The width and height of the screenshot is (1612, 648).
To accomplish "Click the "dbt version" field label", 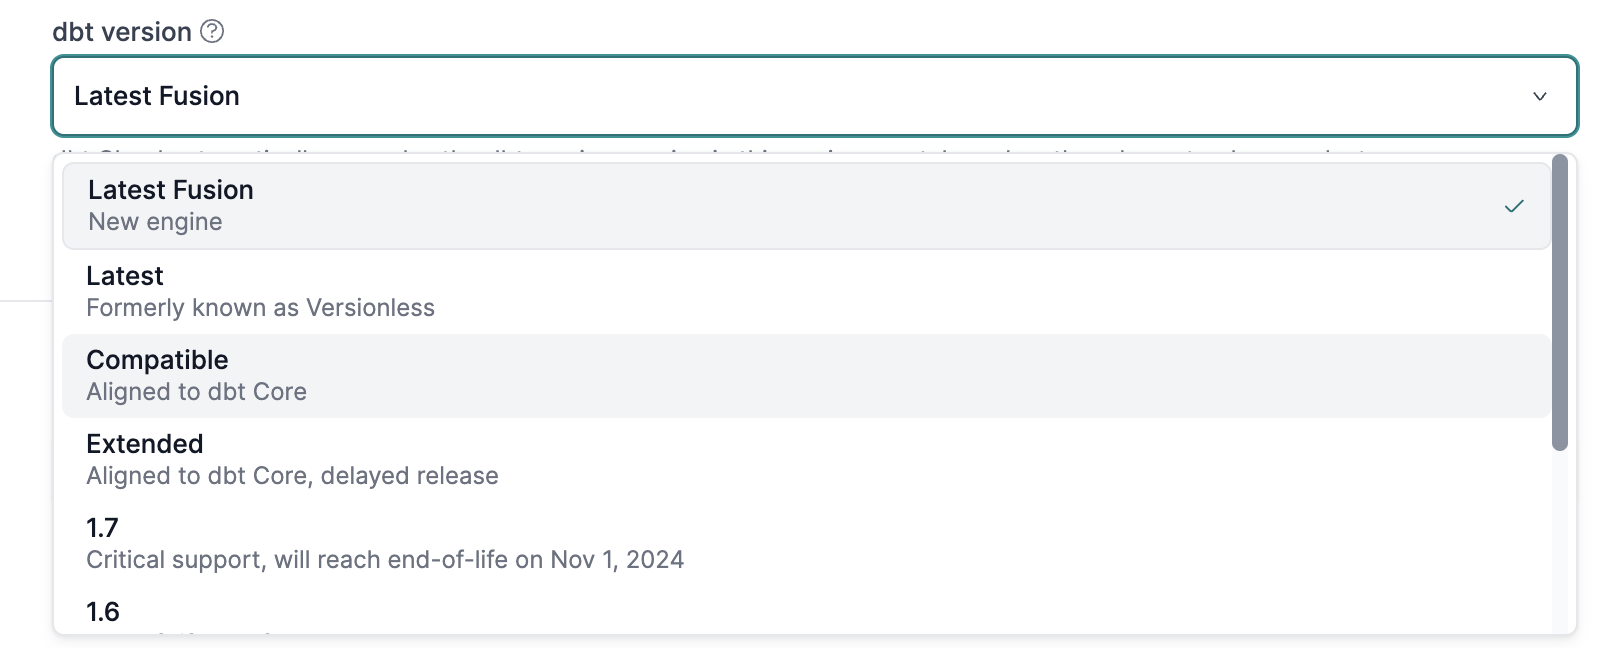I will (x=122, y=32).
